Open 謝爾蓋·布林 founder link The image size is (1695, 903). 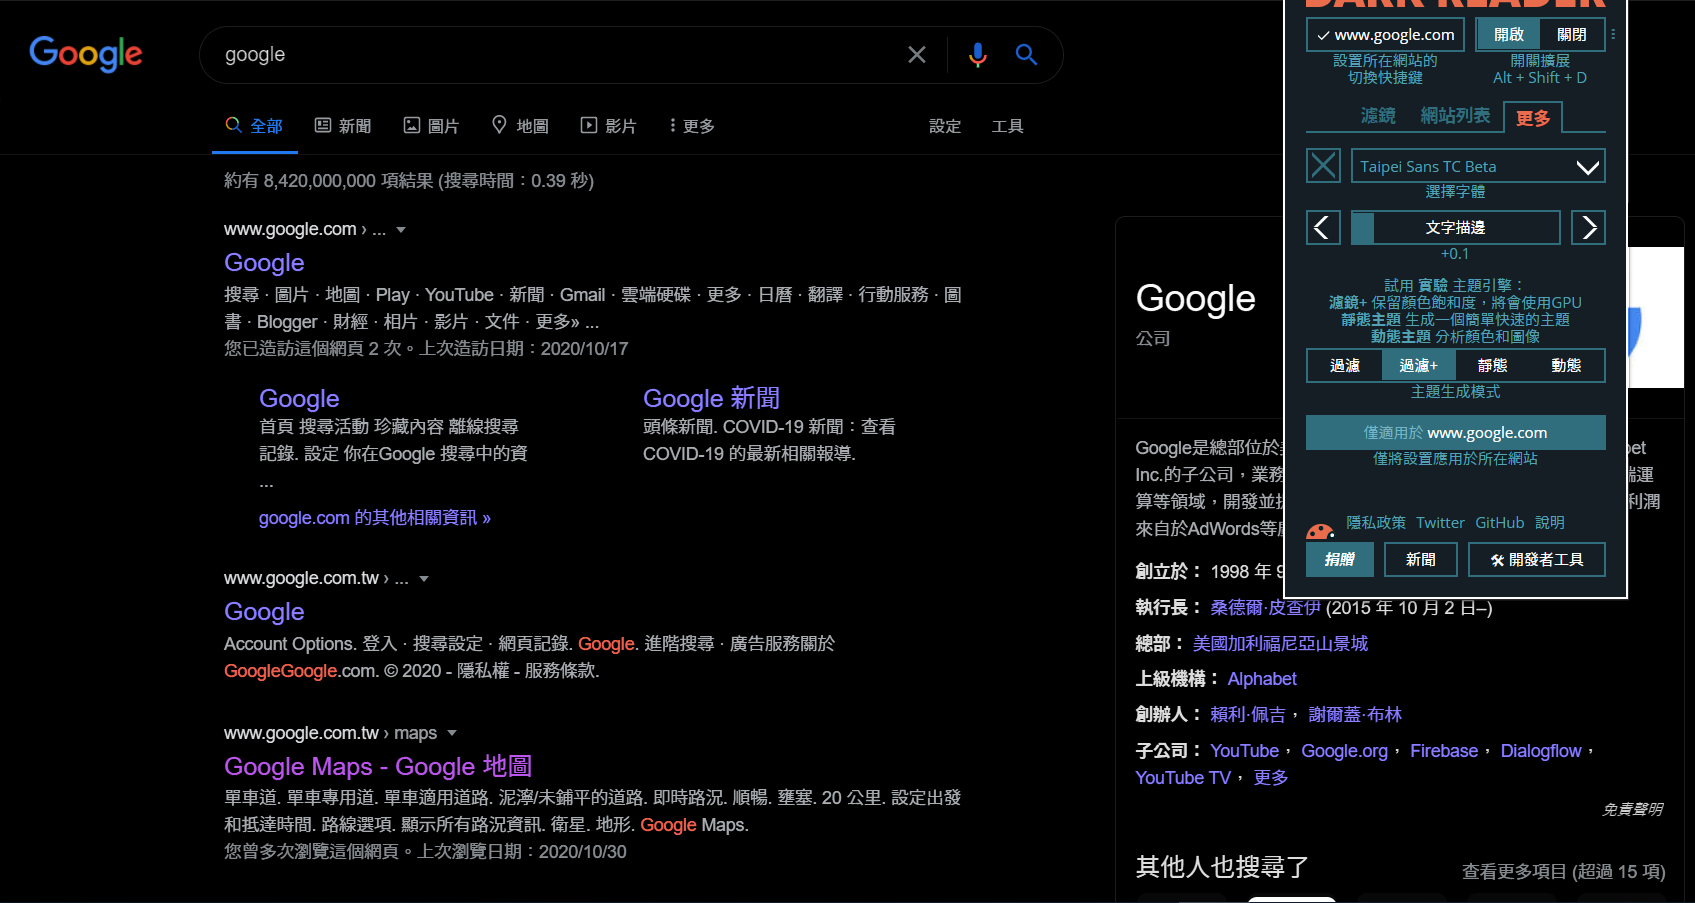tap(1355, 715)
